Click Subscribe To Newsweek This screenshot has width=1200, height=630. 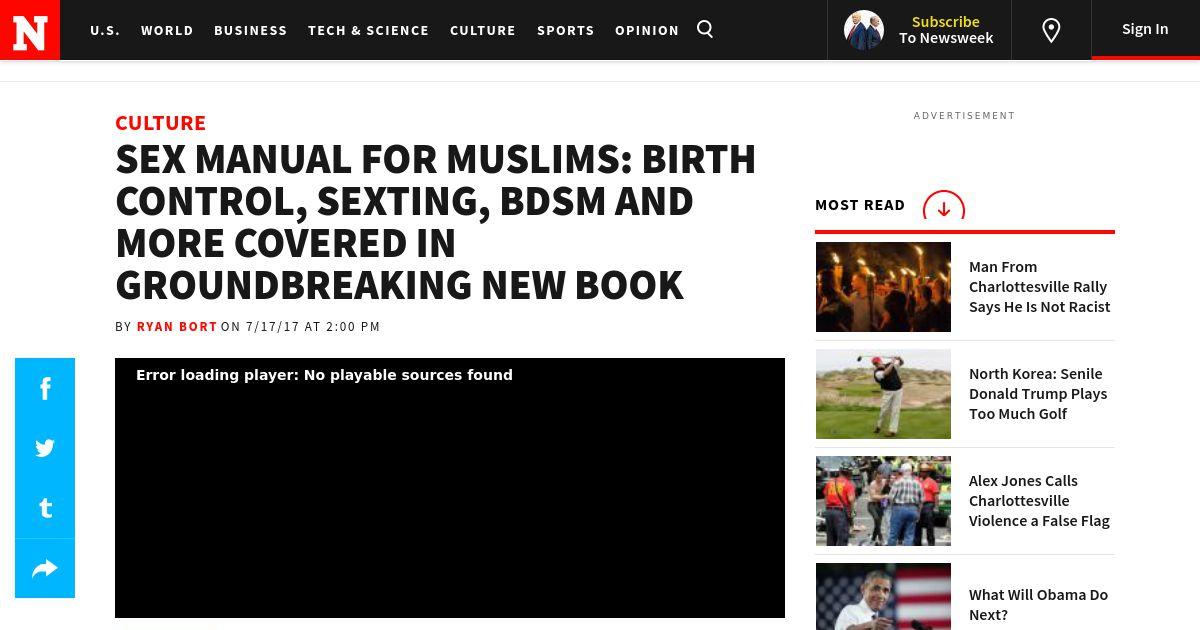click(946, 30)
